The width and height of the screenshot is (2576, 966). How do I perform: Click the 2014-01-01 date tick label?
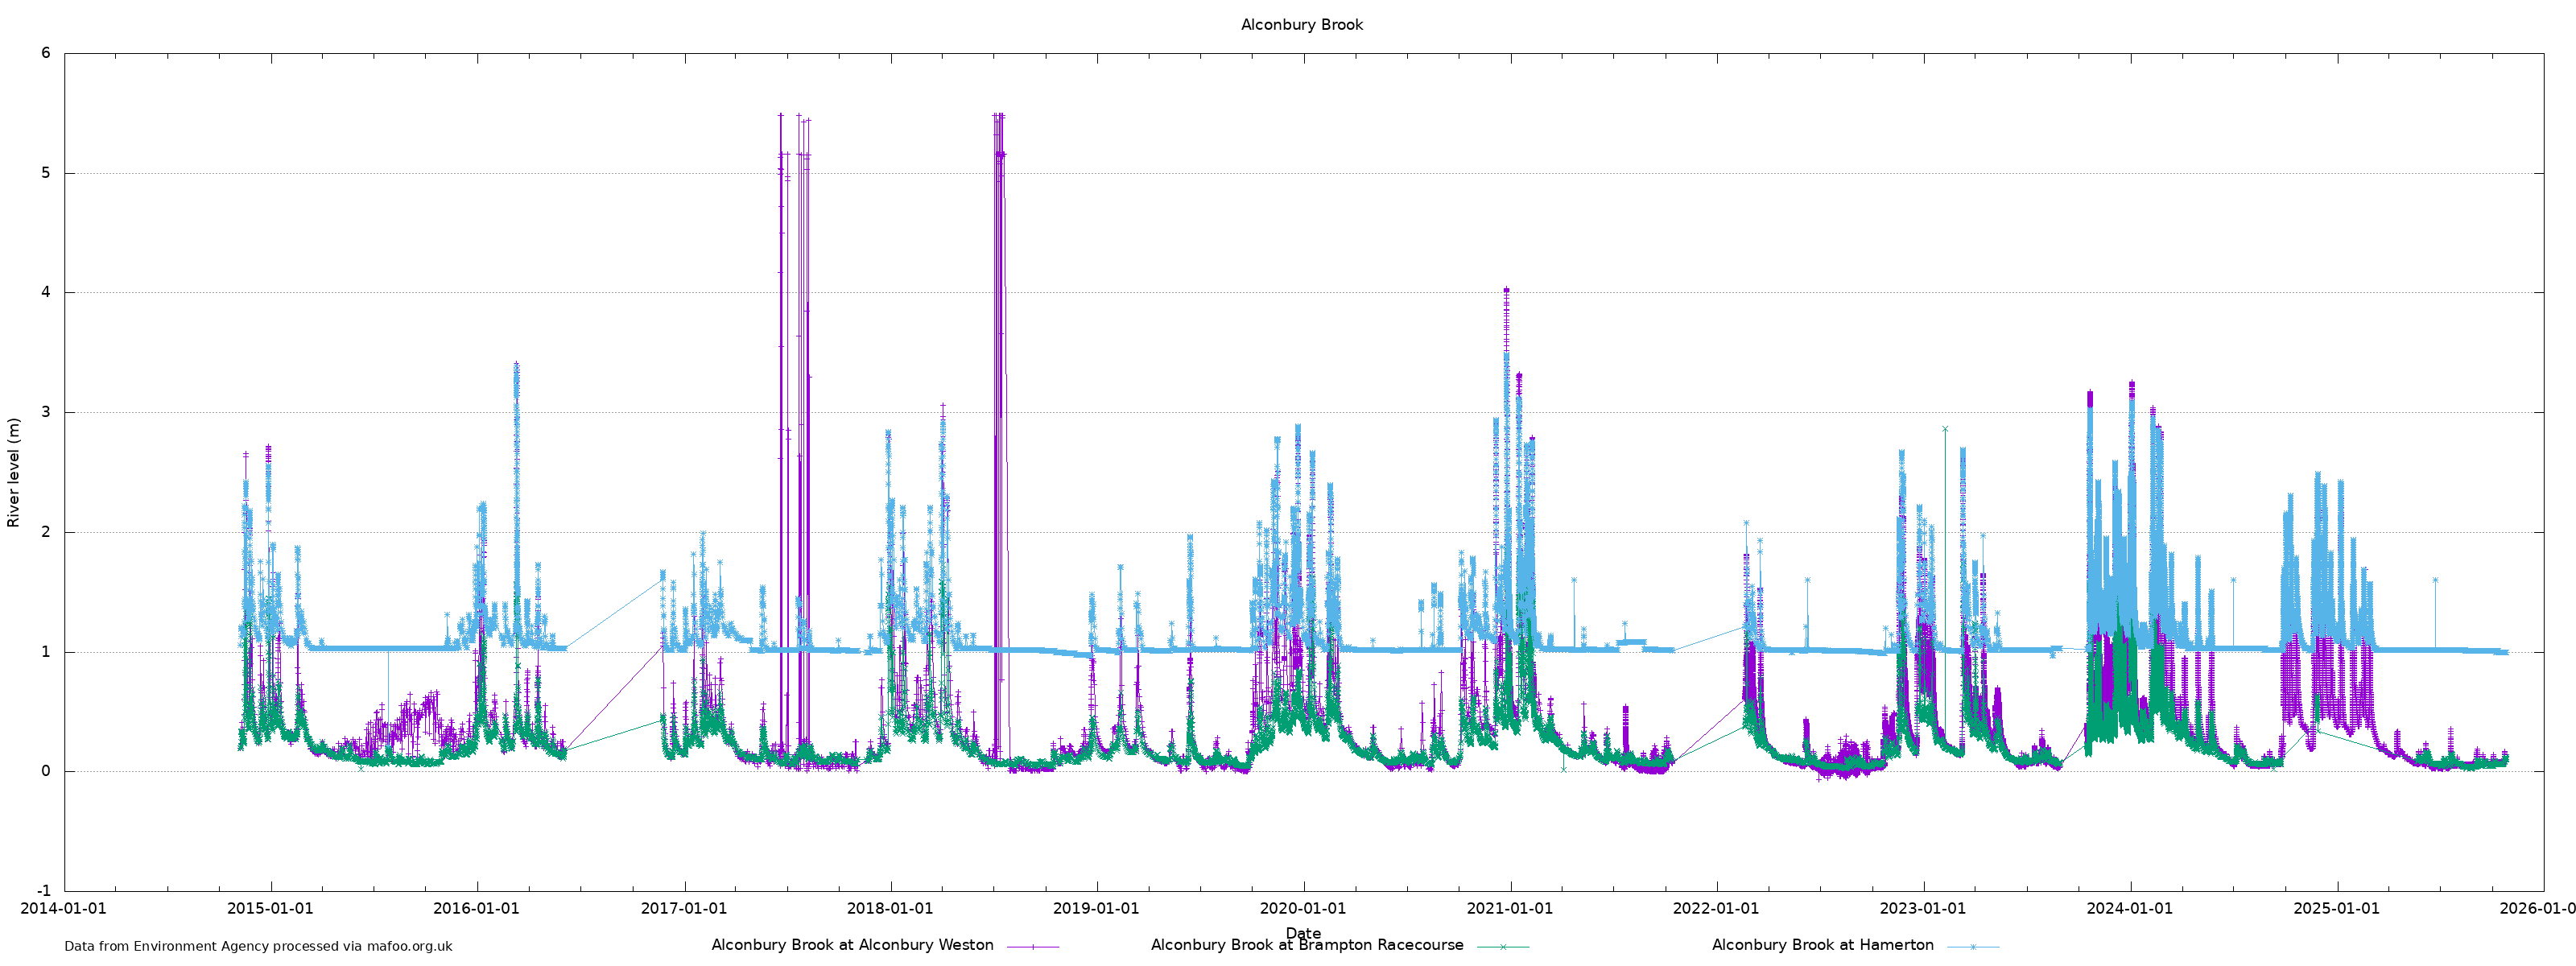(64, 908)
